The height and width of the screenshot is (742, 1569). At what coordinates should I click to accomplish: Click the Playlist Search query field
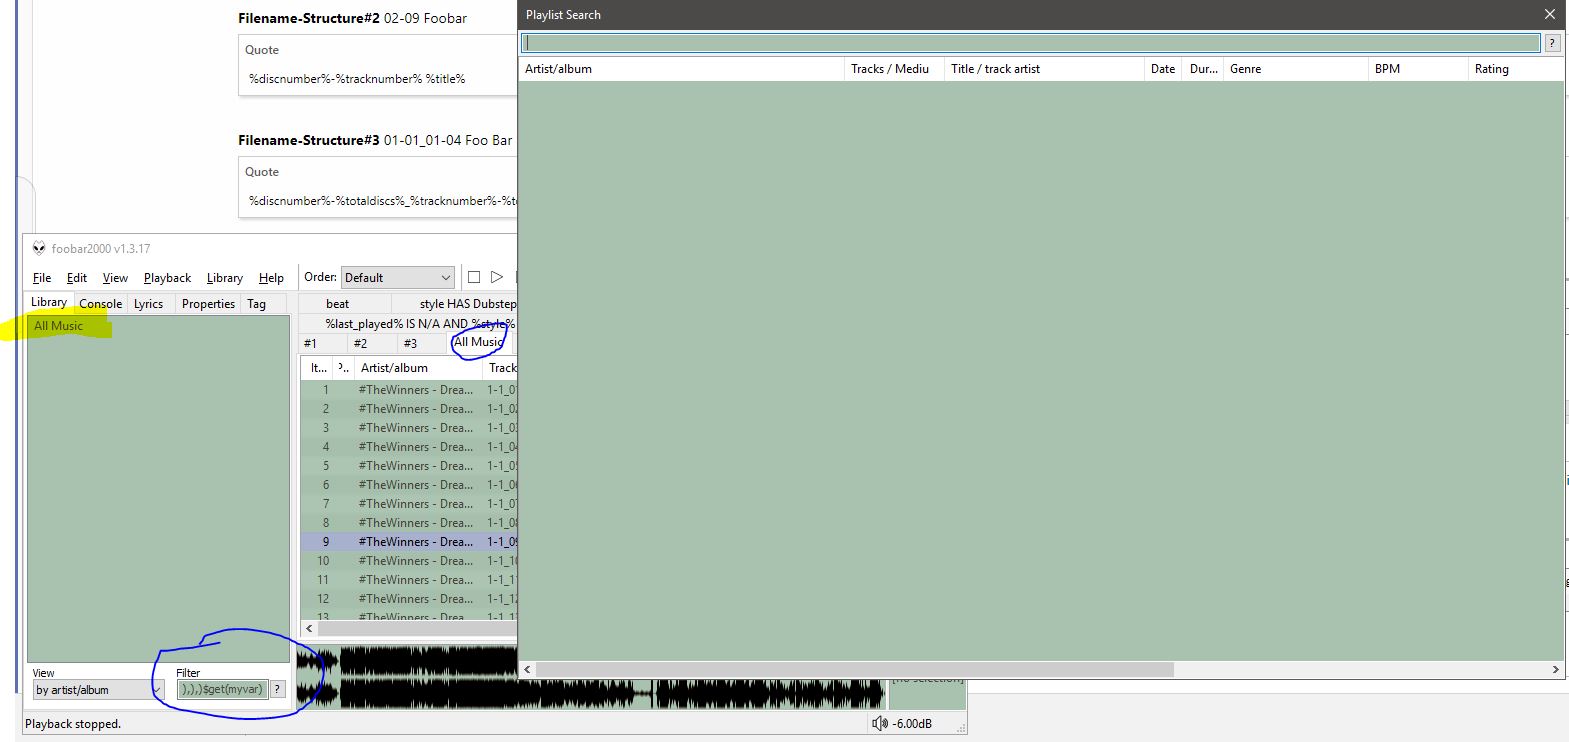click(1032, 43)
